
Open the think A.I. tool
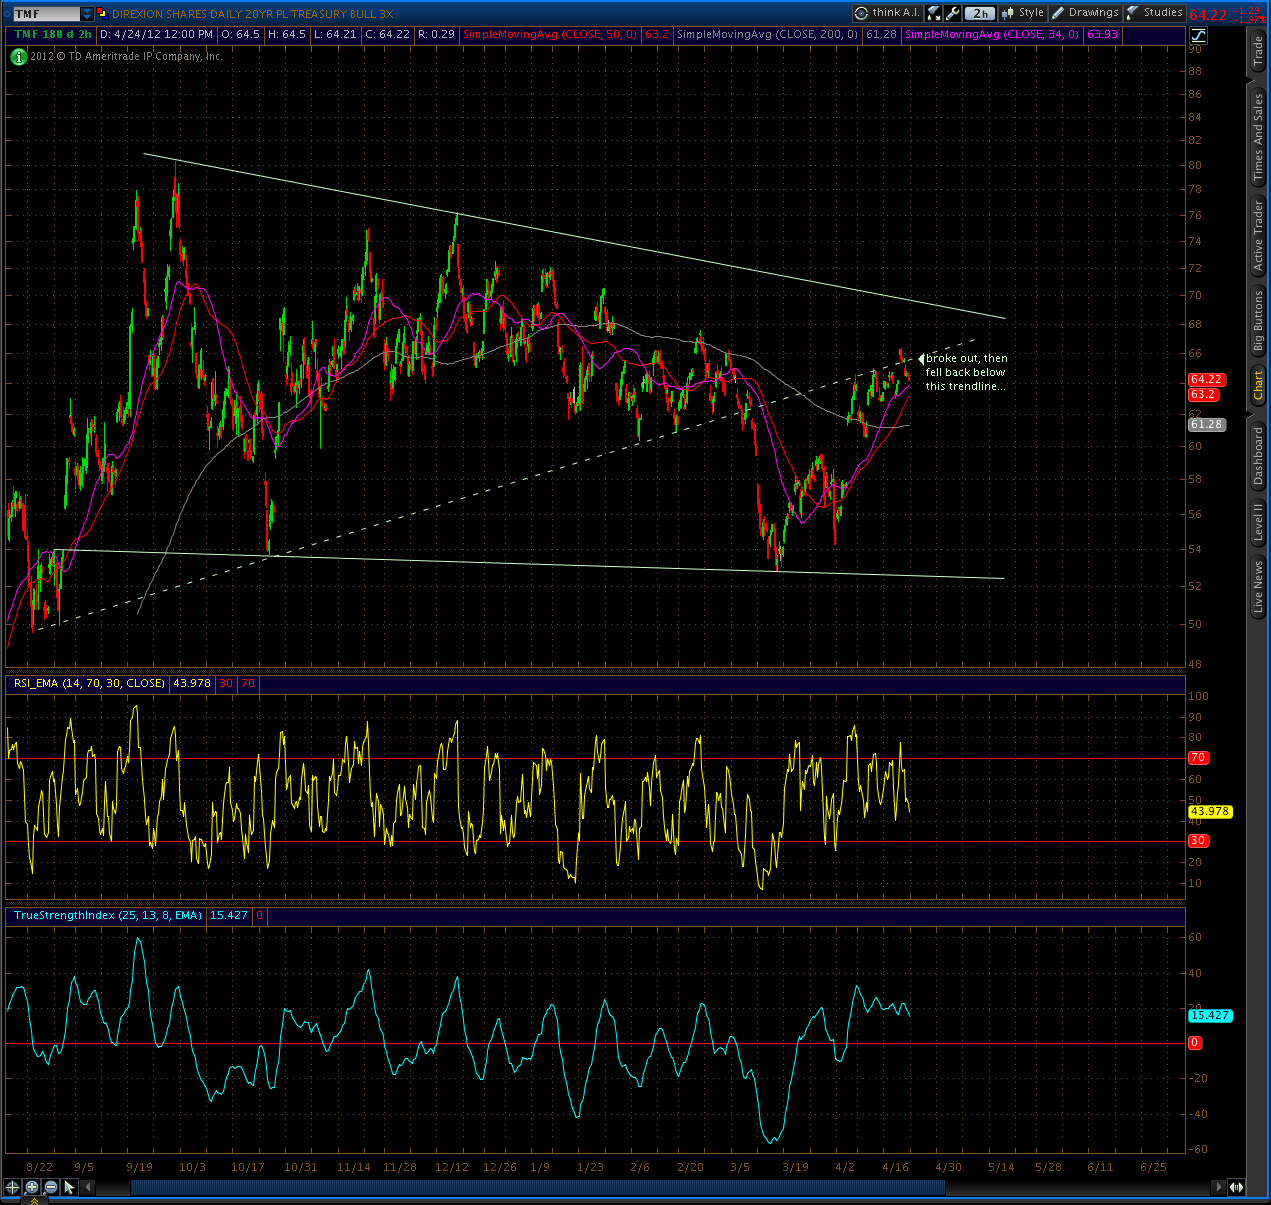(886, 13)
